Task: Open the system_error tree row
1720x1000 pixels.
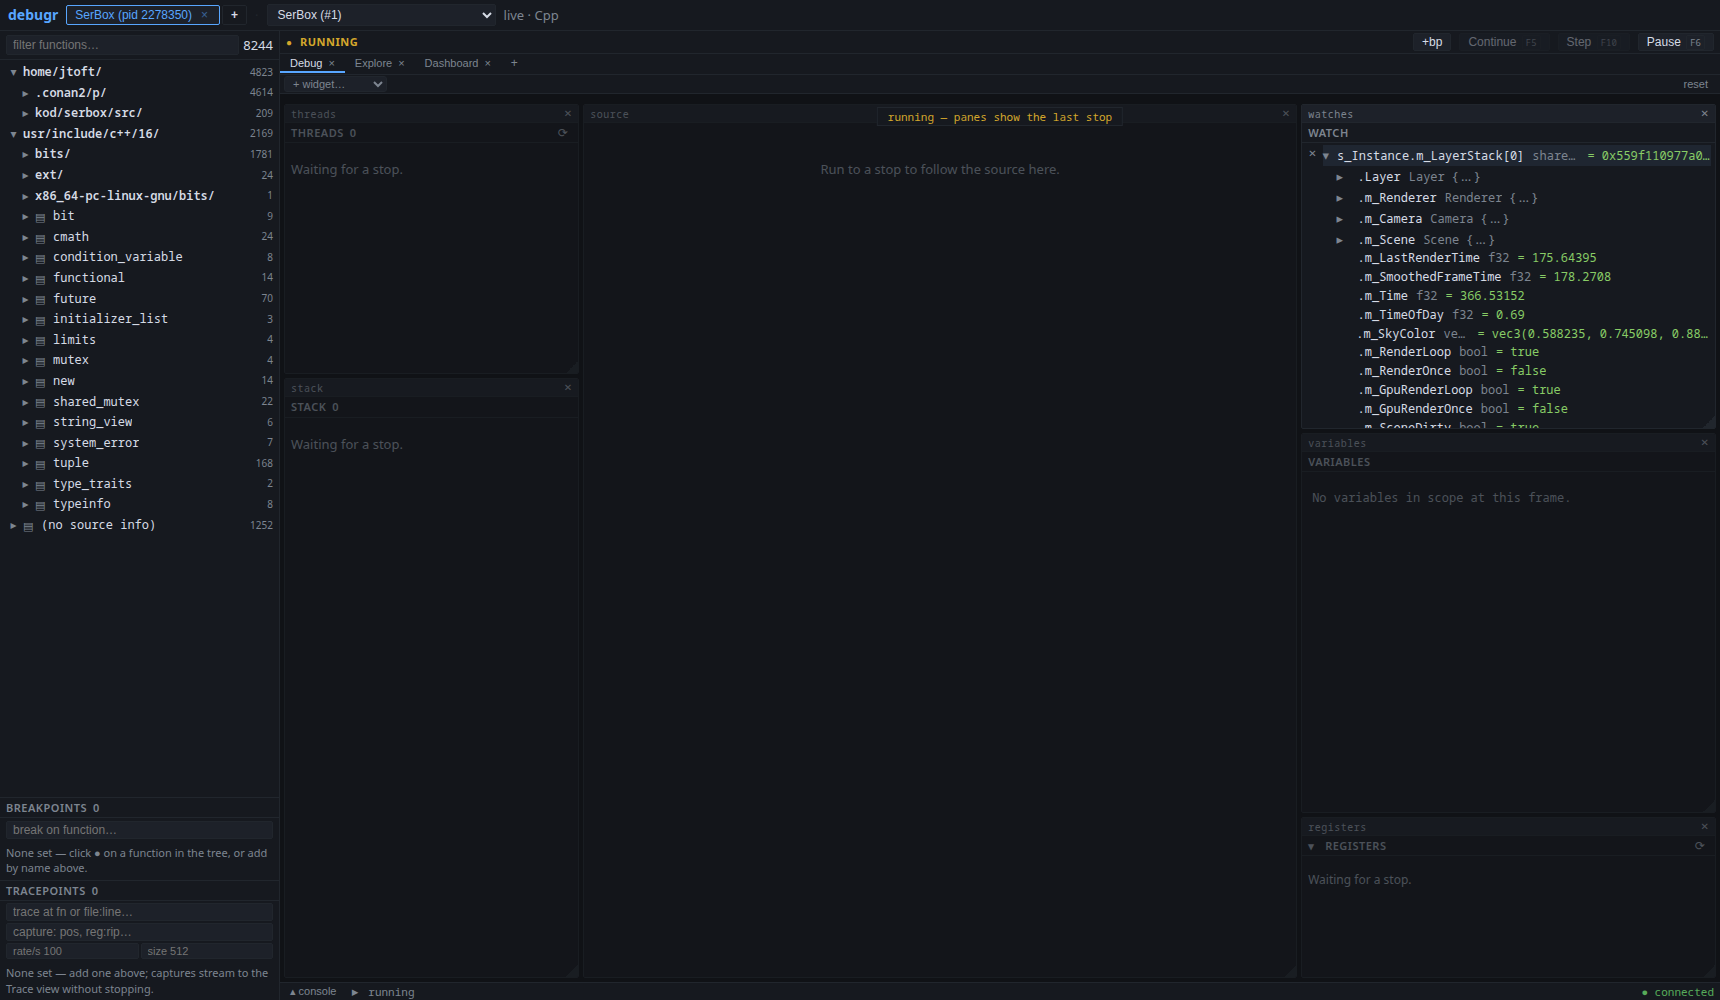Action: point(139,443)
